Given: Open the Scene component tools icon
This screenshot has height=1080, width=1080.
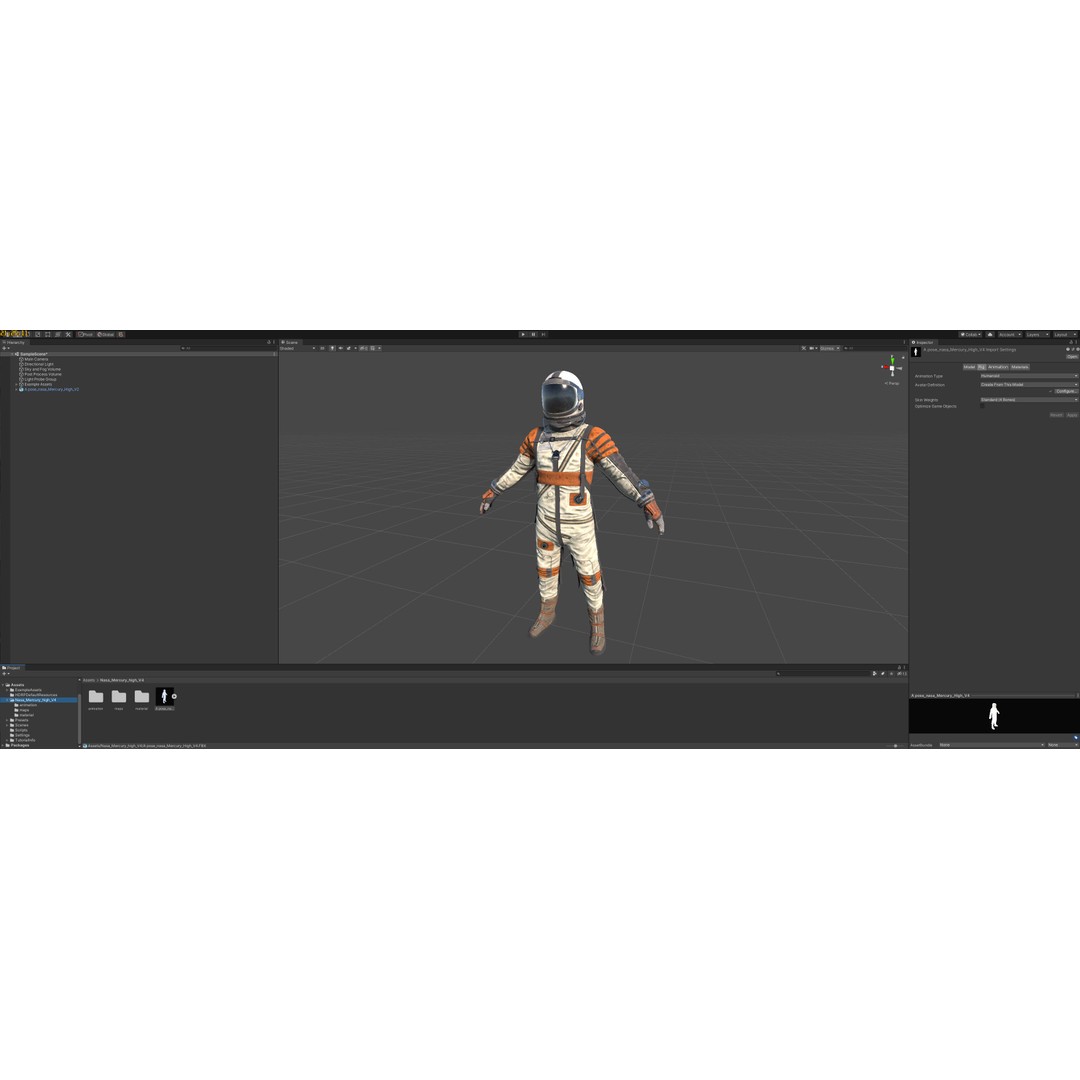Looking at the screenshot, I should (x=804, y=349).
